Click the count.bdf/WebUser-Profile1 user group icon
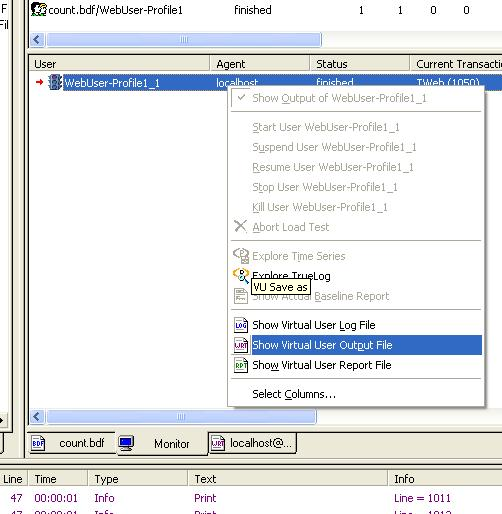Viewport: 502px width, 514px height. tap(39, 9)
